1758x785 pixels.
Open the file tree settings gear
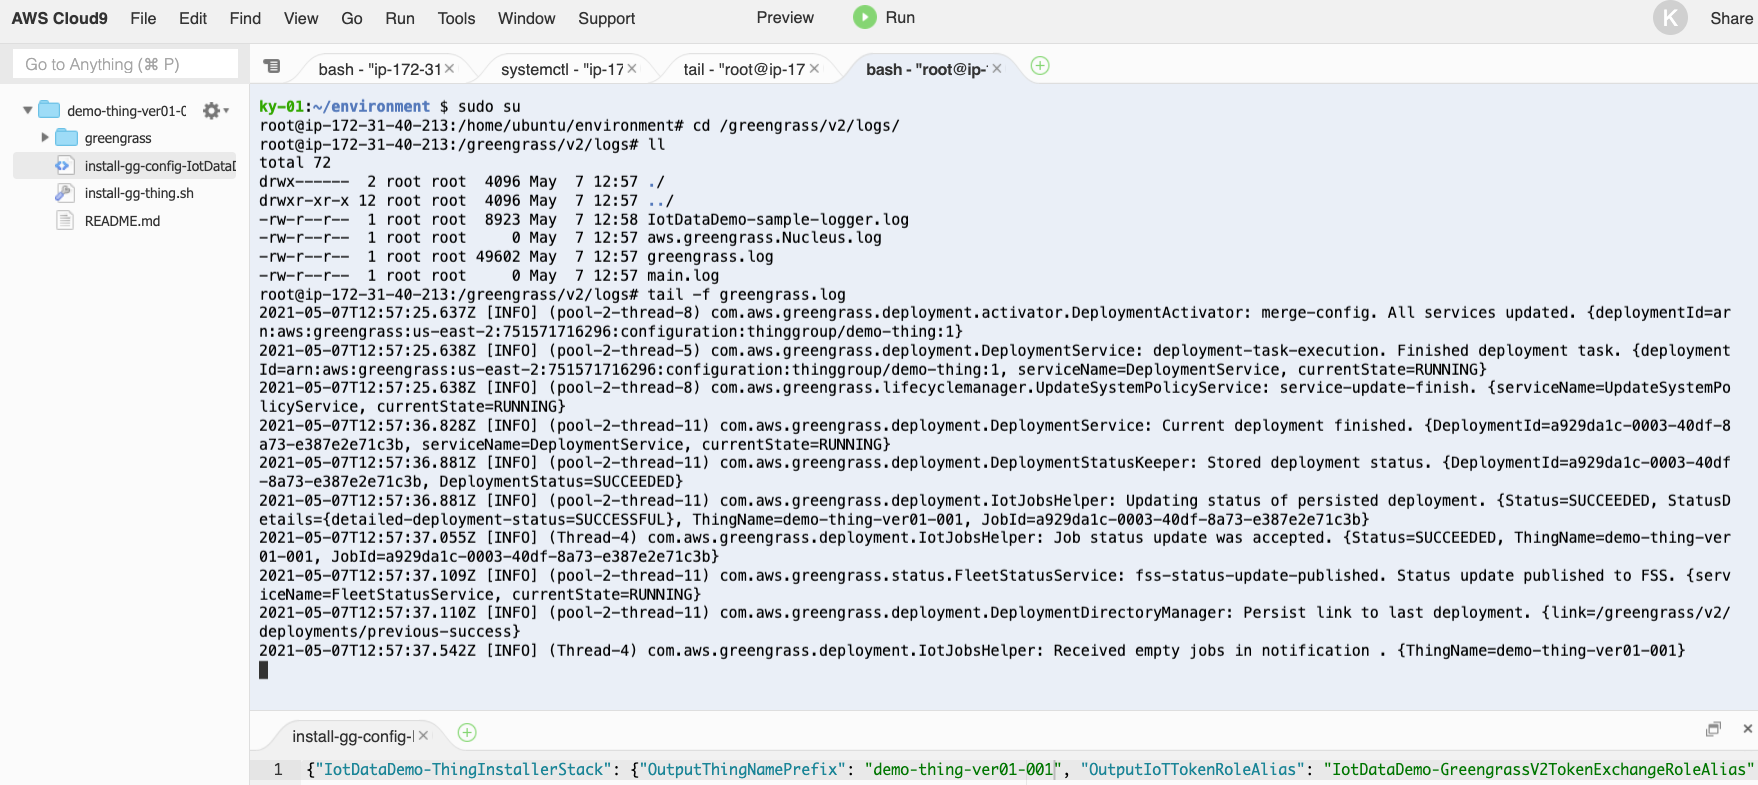tap(214, 110)
